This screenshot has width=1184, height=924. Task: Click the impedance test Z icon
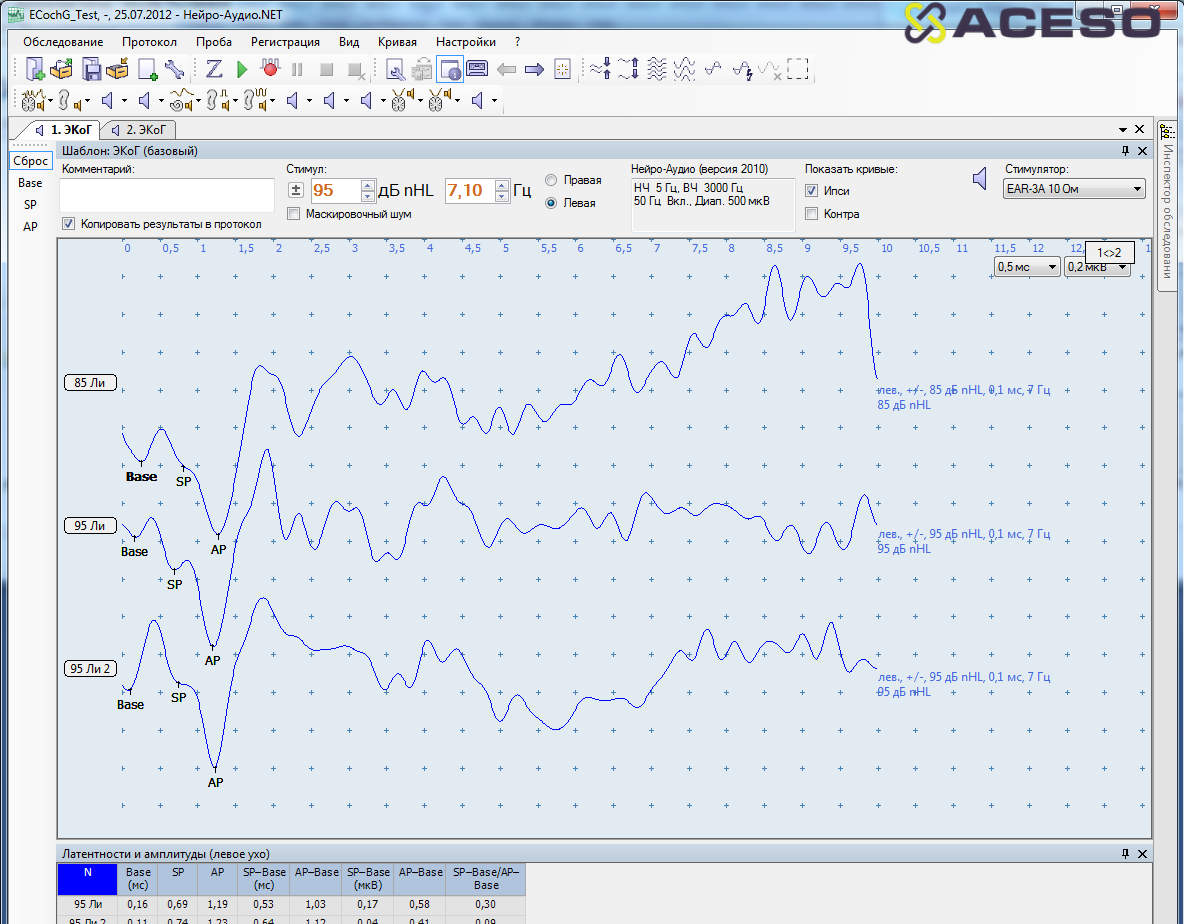[214, 69]
